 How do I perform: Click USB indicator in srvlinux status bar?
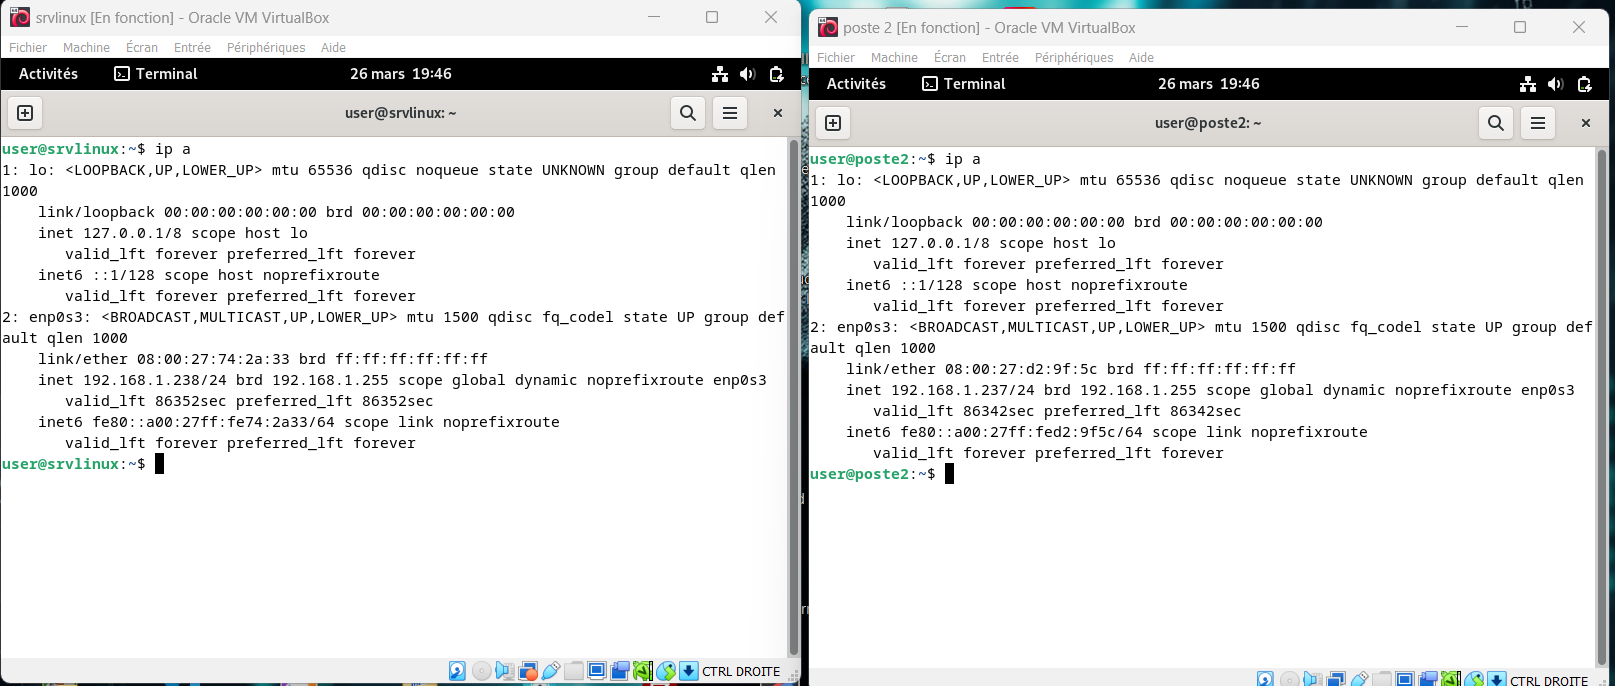tap(551, 671)
